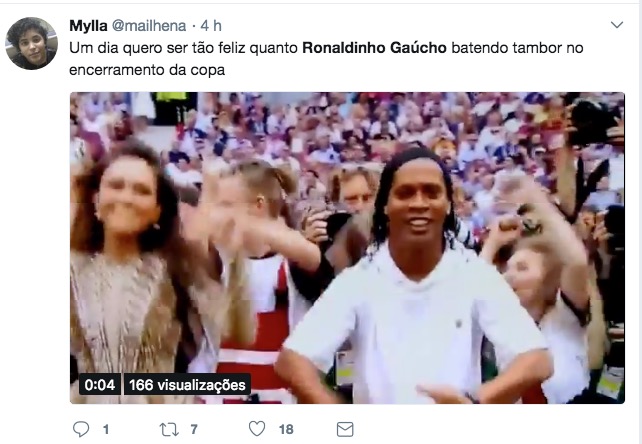642x444 pixels.
Task: Click the tweet text 'encerramento da copa'
Action: (x=147, y=70)
